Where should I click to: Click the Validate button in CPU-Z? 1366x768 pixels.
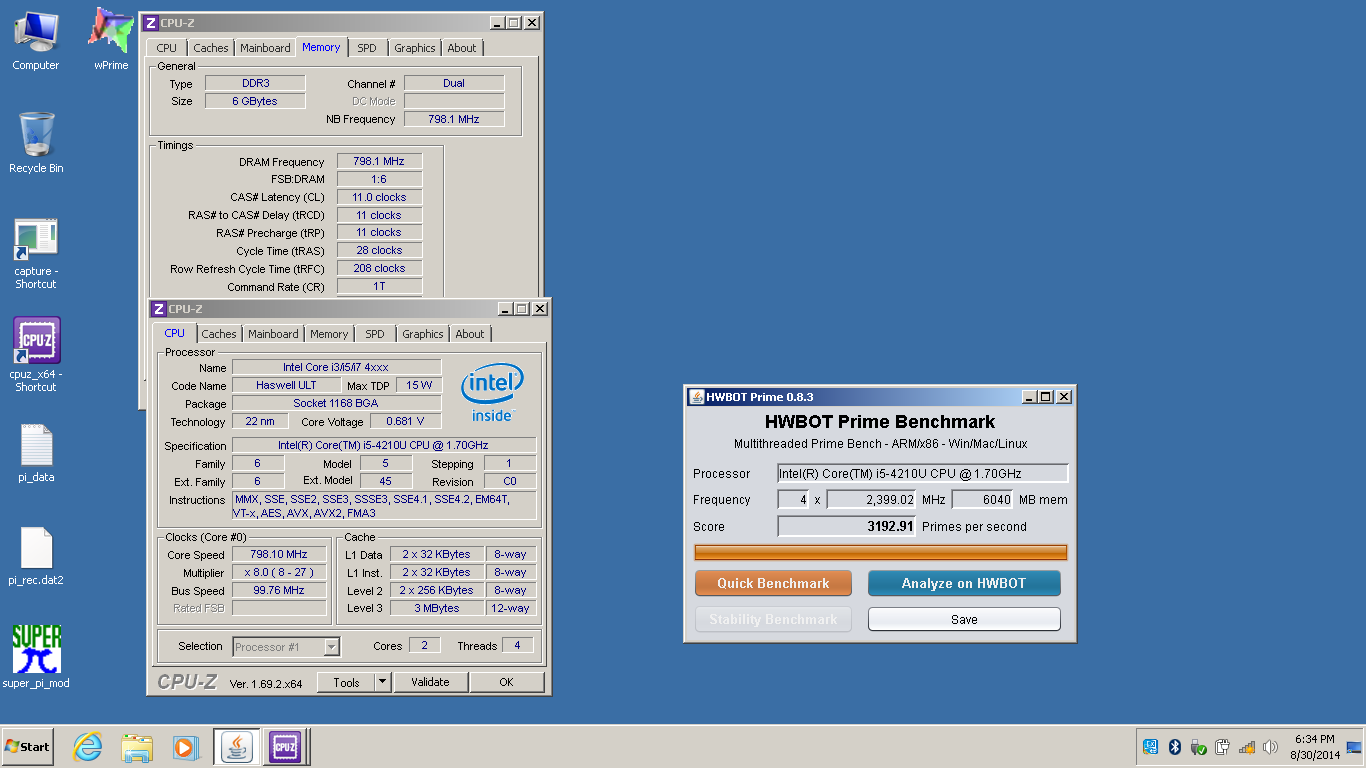coord(430,682)
